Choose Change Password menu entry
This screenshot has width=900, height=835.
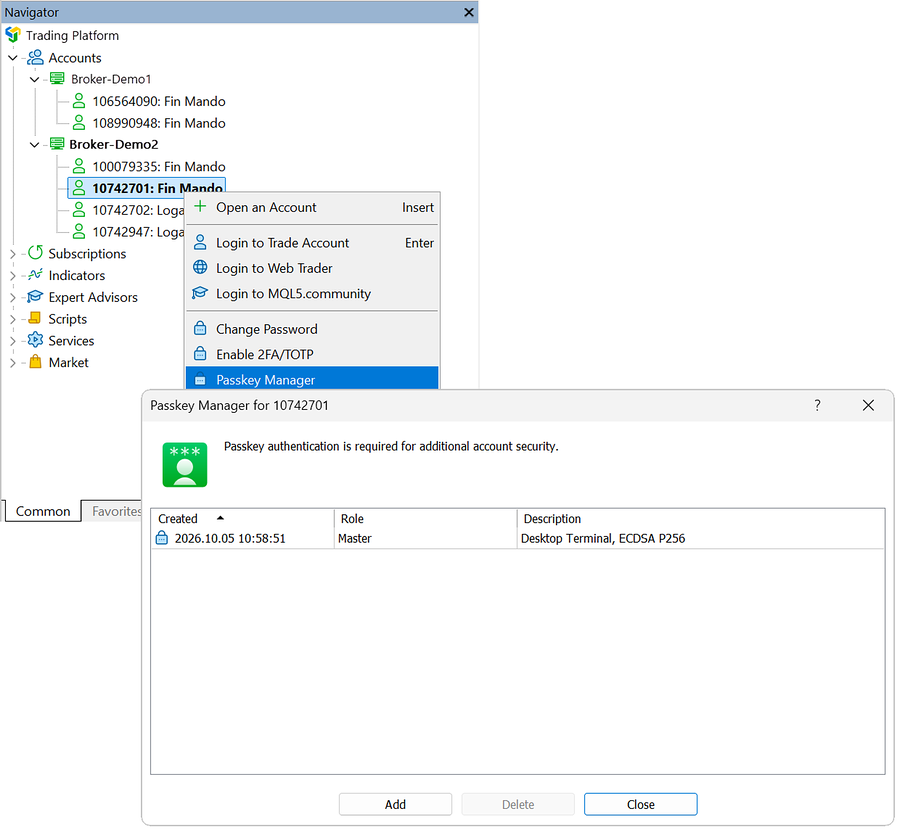[x=312, y=329]
